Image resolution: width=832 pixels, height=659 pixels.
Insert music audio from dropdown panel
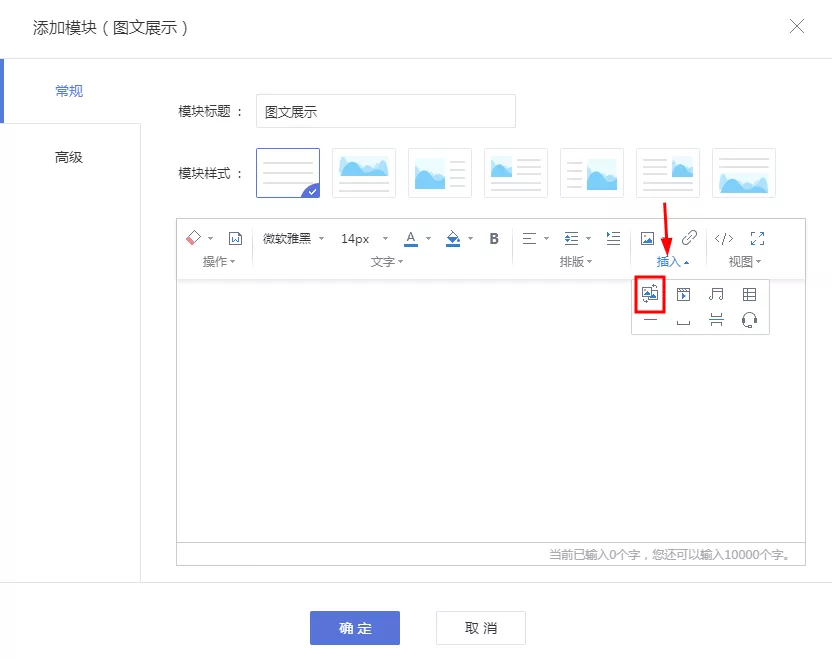pos(716,294)
